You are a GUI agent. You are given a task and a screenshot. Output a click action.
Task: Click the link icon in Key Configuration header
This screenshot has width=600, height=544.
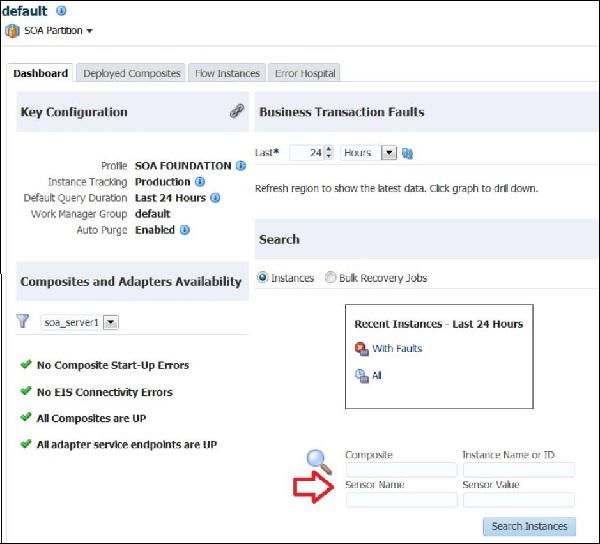pyautogui.click(x=236, y=112)
